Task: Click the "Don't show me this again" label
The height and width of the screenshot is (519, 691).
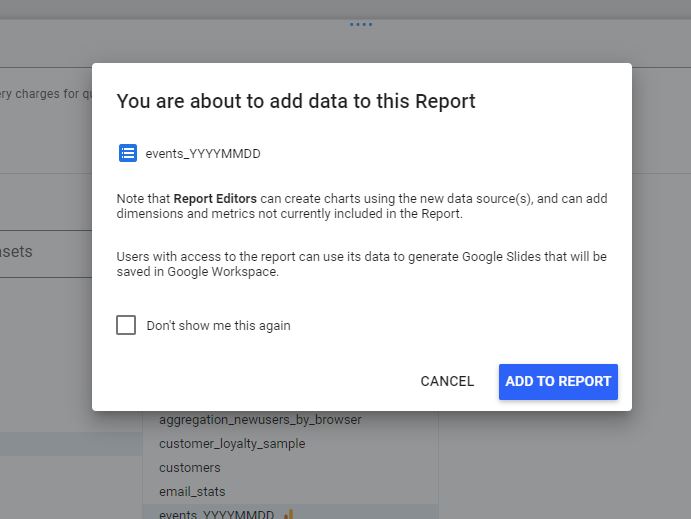Action: click(218, 325)
